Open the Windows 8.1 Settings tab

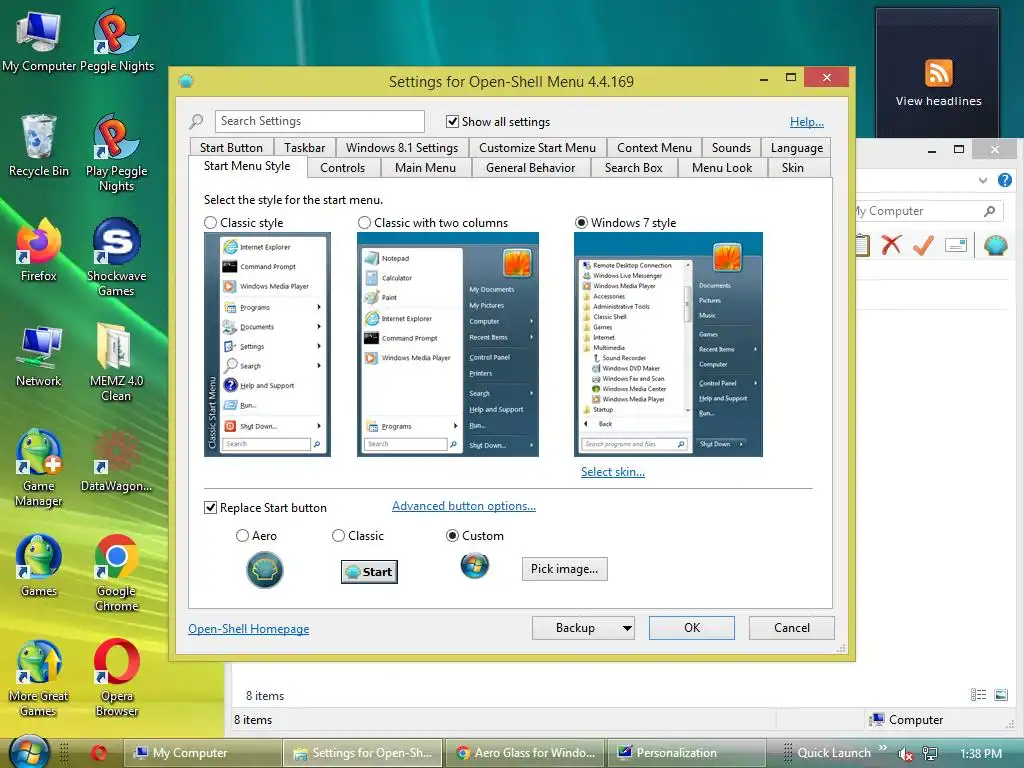(402, 148)
